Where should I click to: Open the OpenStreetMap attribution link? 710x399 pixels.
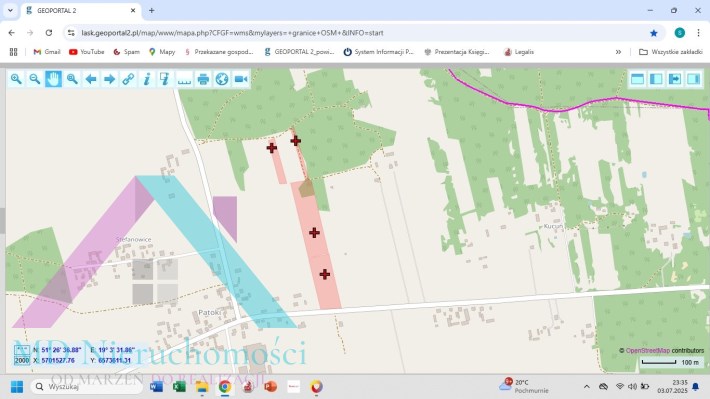648,351
